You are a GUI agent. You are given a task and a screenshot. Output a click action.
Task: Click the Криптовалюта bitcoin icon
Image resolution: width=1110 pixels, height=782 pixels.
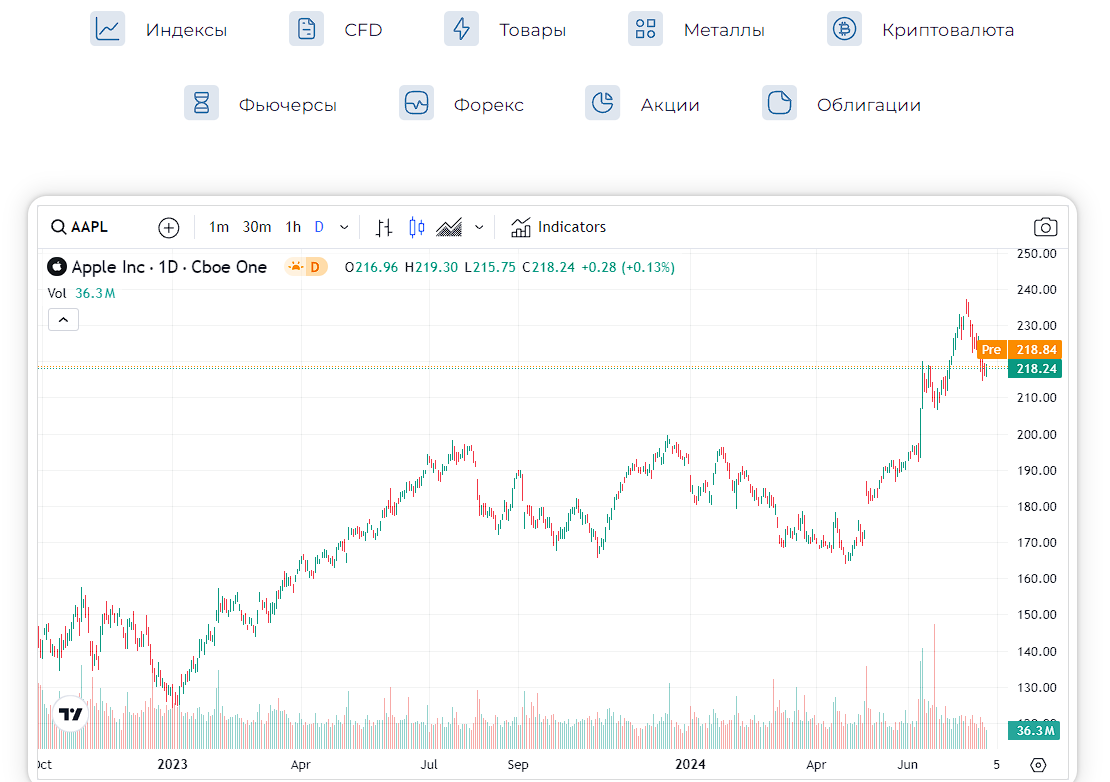tap(845, 29)
